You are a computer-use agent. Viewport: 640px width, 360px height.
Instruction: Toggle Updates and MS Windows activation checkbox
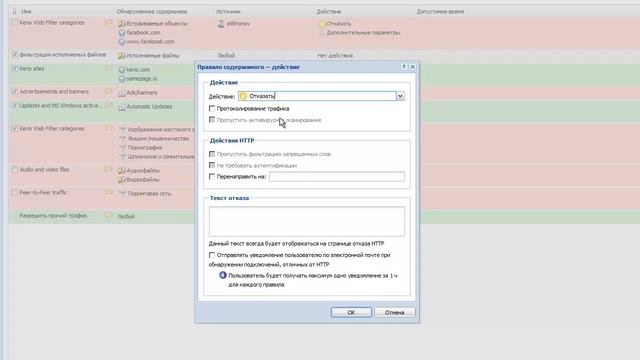pyautogui.click(x=15, y=106)
